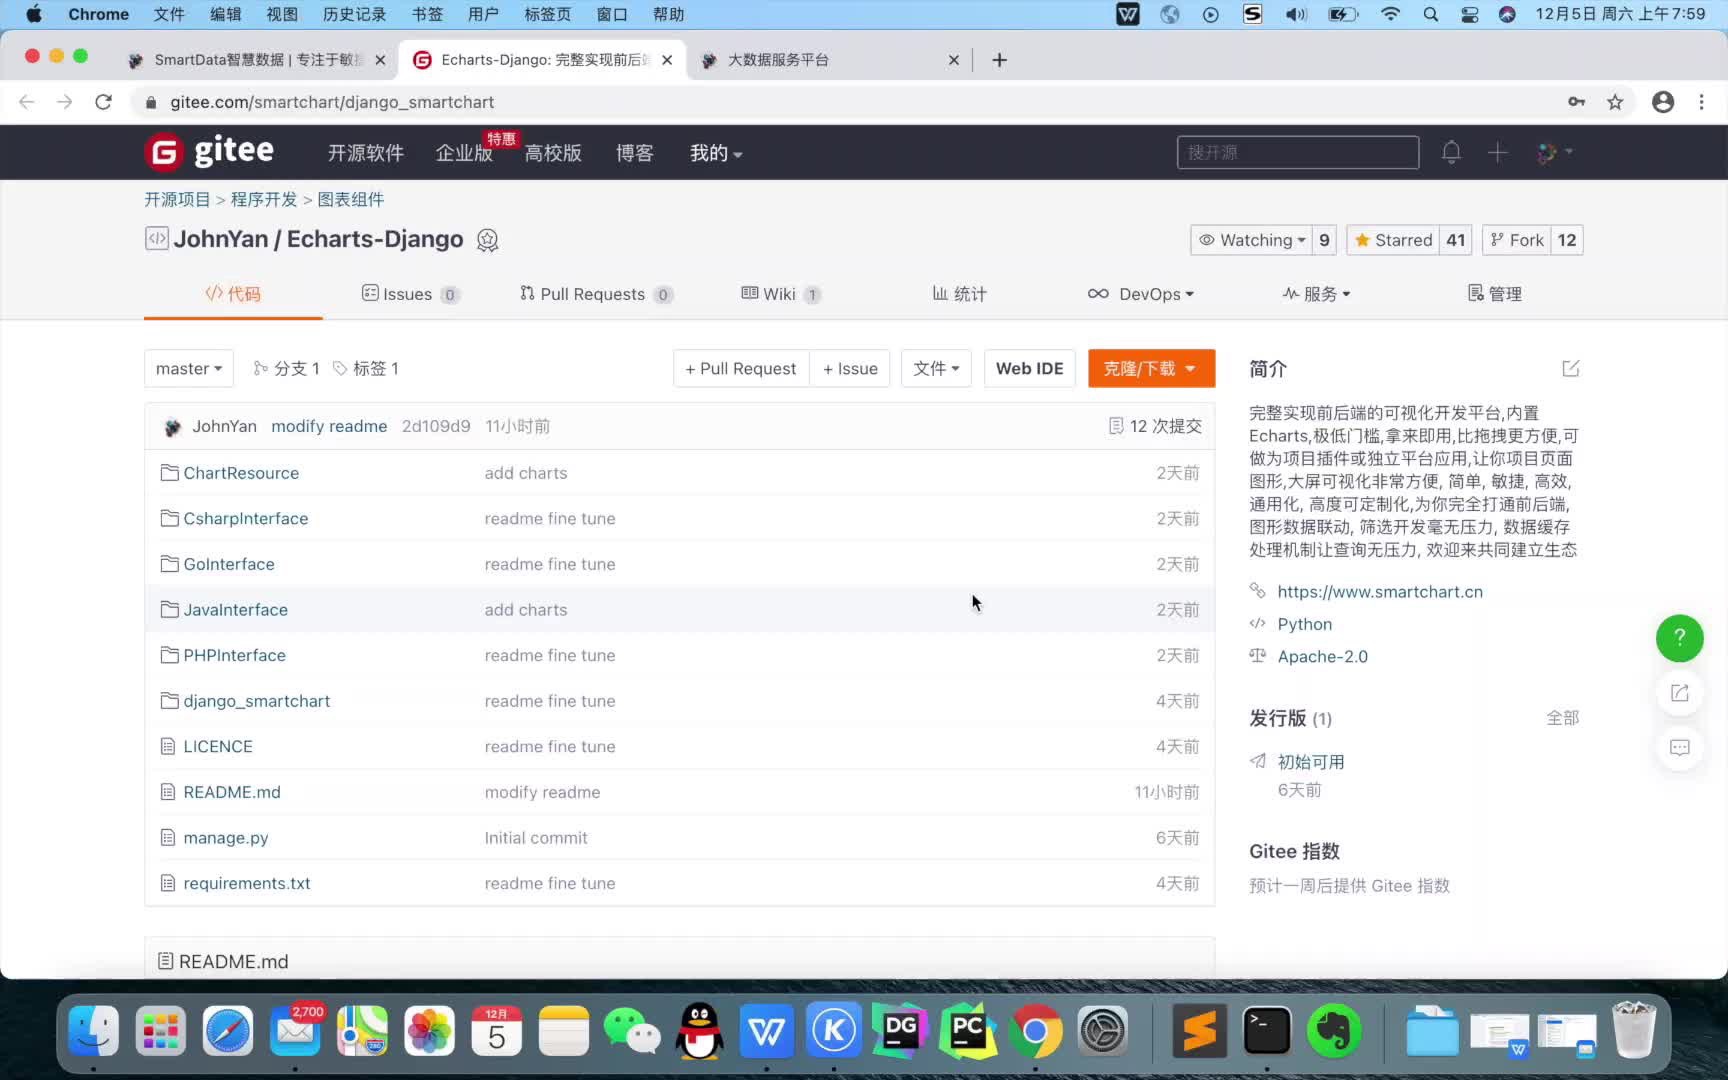Open the 管理 tab
Viewport: 1728px width, 1080px height.
1494,294
